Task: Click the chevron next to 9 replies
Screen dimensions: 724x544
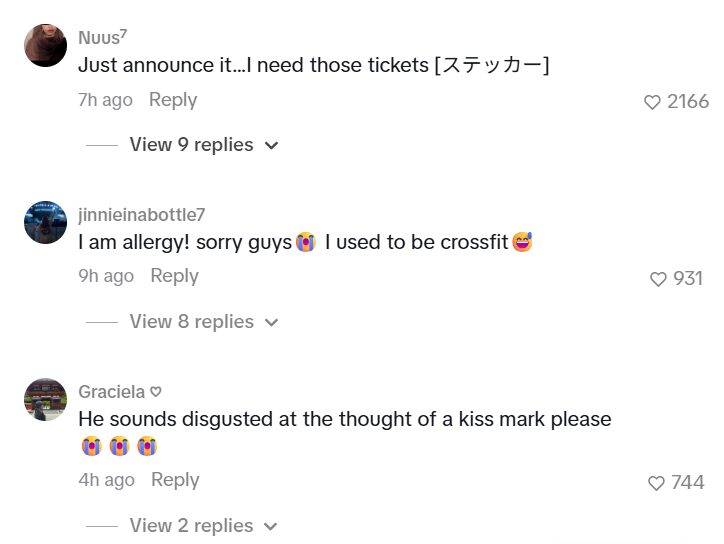Action: tap(271, 146)
